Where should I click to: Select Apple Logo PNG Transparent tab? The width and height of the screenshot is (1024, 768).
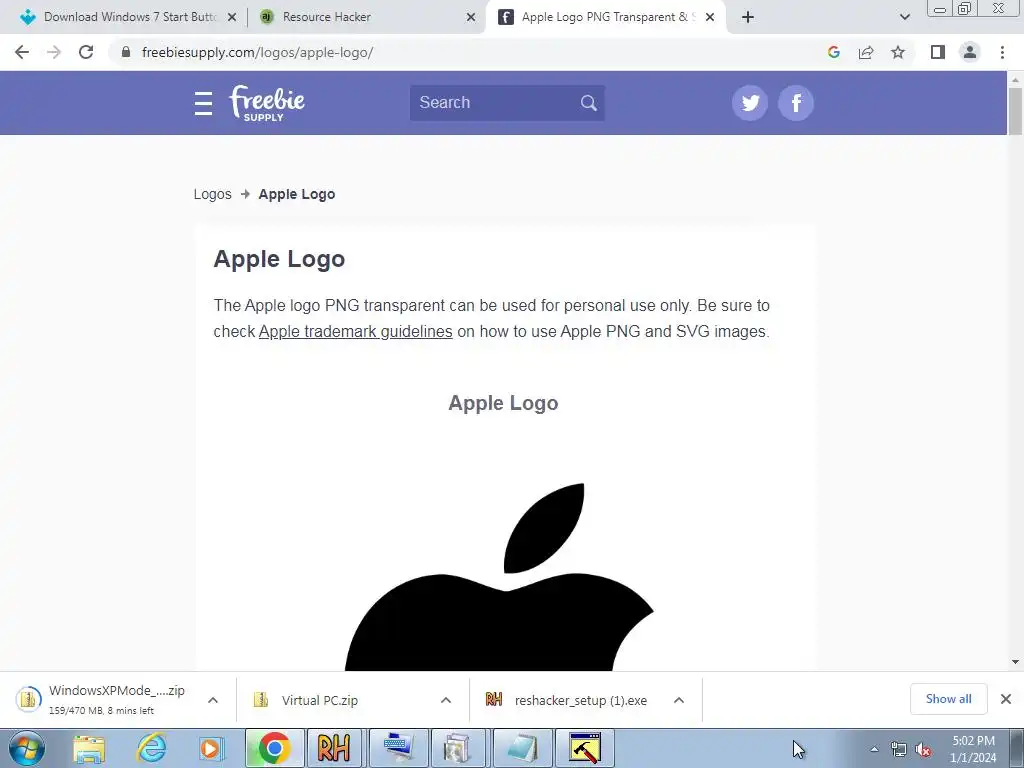pos(604,17)
